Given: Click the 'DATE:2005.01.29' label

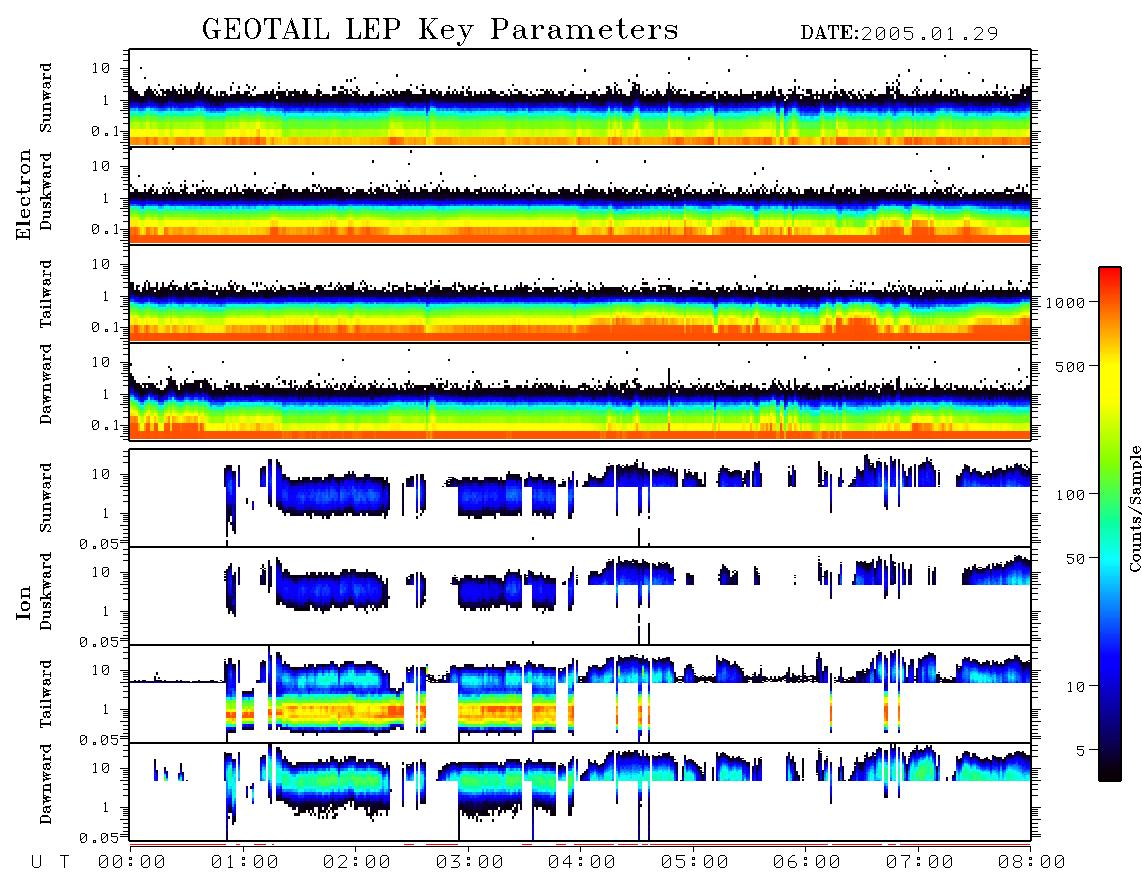Looking at the screenshot, I should pos(899,33).
